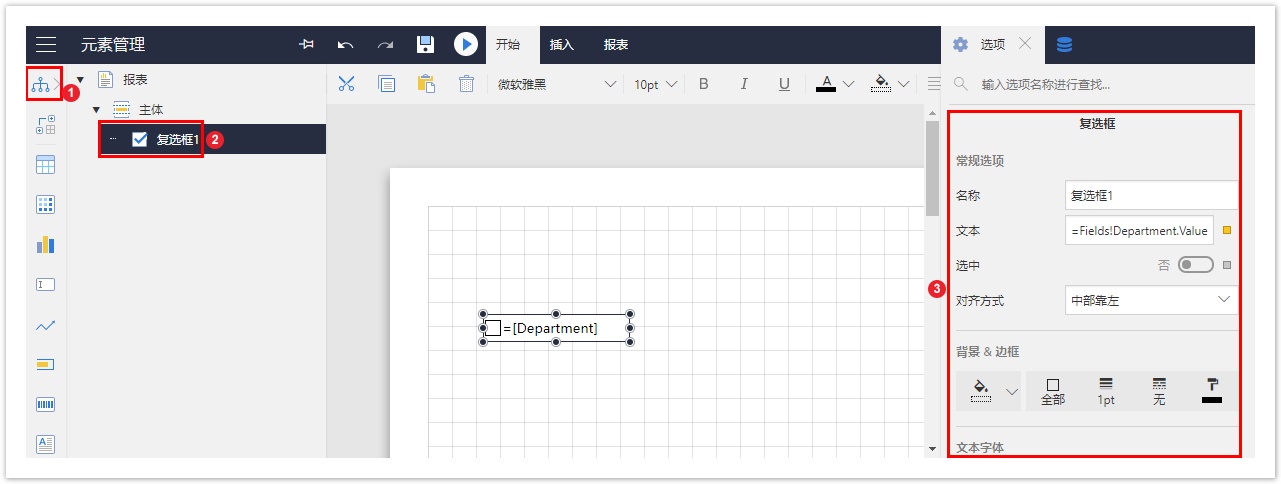Click the yellow expression marker beside 文本
Viewport: 1281px width, 484px height.
point(1227,230)
